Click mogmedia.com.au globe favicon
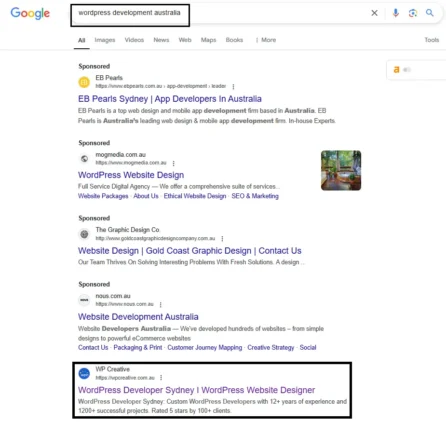This screenshot has height=422, width=446. pyautogui.click(x=84, y=159)
